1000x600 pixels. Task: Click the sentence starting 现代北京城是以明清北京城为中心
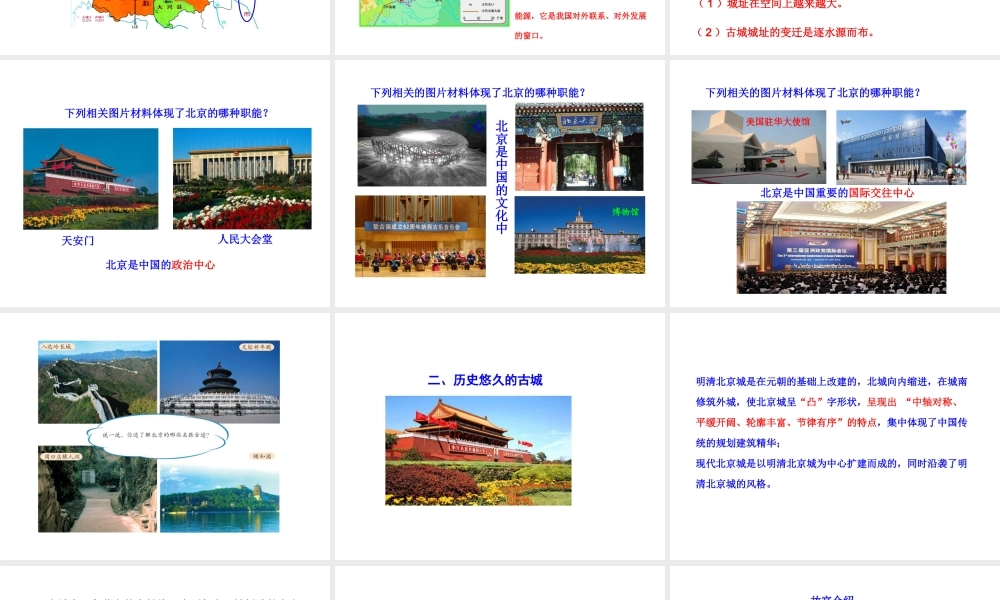(831, 473)
